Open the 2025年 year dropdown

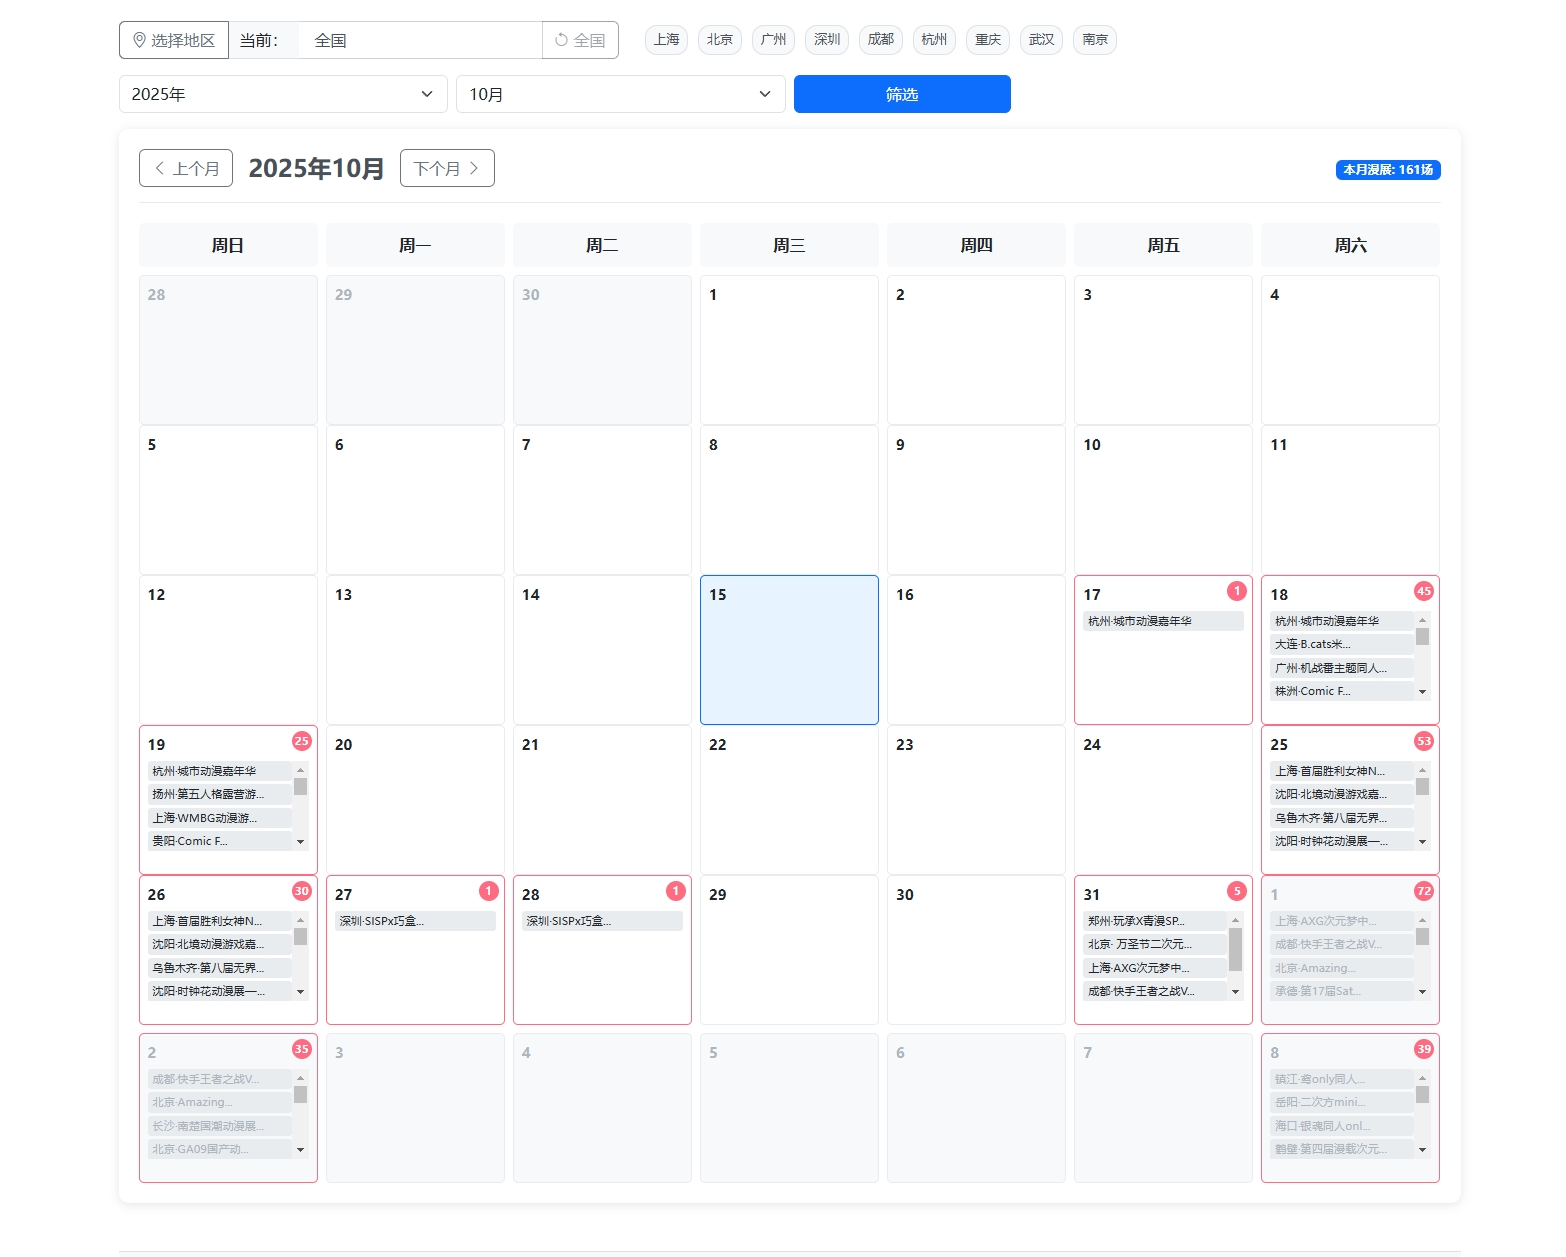click(282, 94)
